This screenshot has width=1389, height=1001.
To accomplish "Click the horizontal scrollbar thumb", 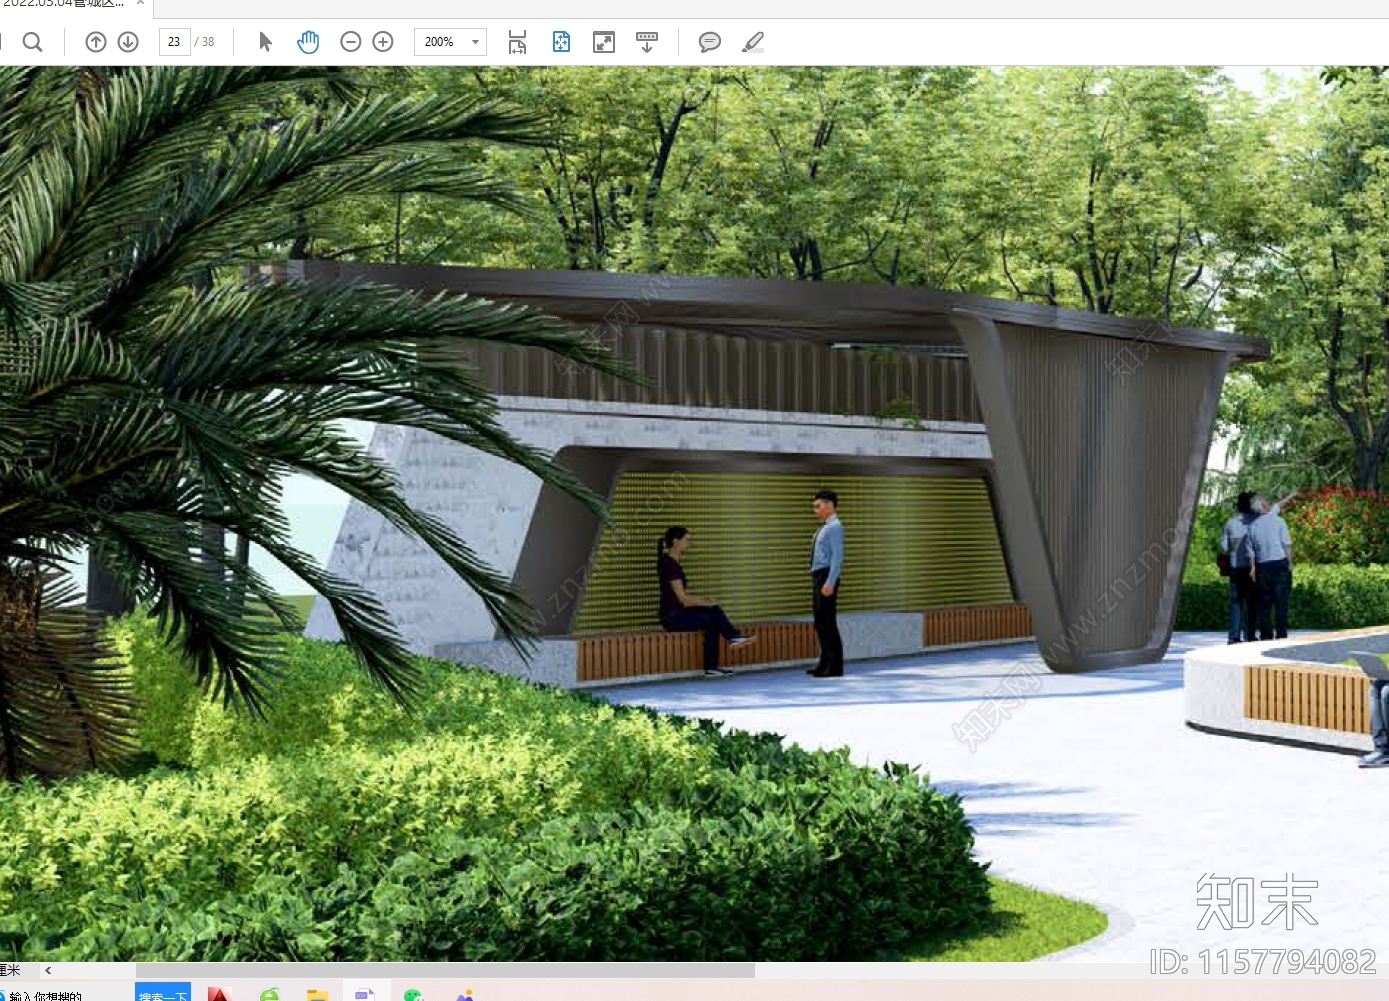I will pyautogui.click(x=445, y=970).
